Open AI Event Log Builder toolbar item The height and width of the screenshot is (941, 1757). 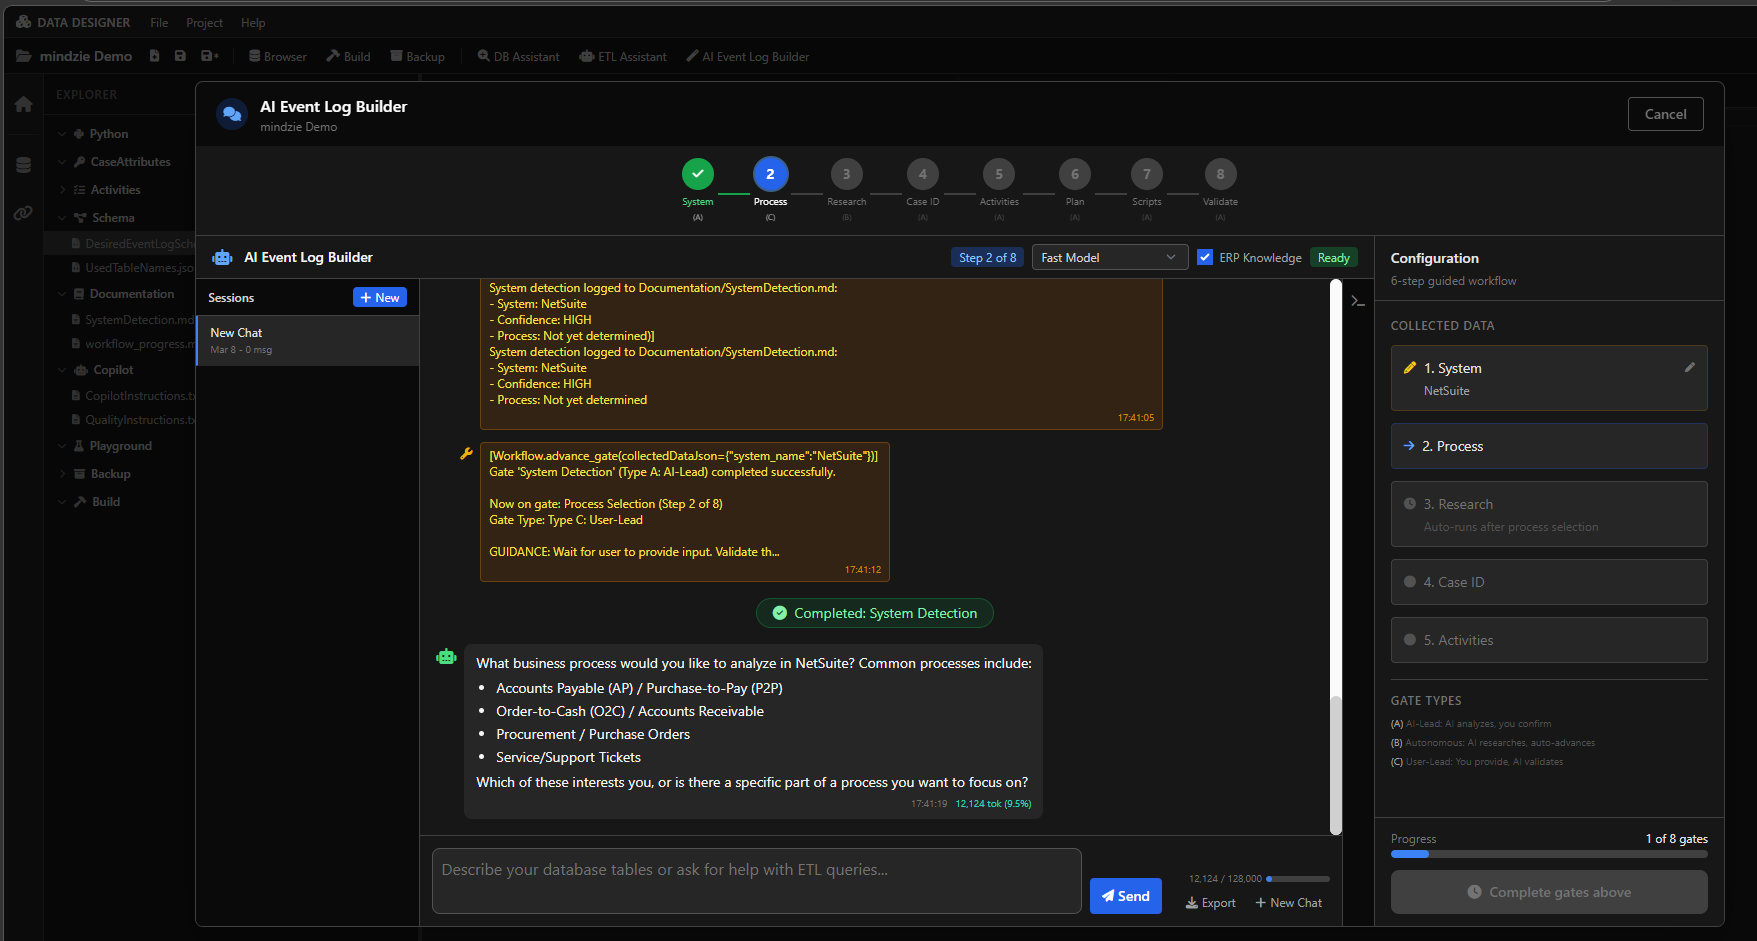pyautogui.click(x=747, y=56)
